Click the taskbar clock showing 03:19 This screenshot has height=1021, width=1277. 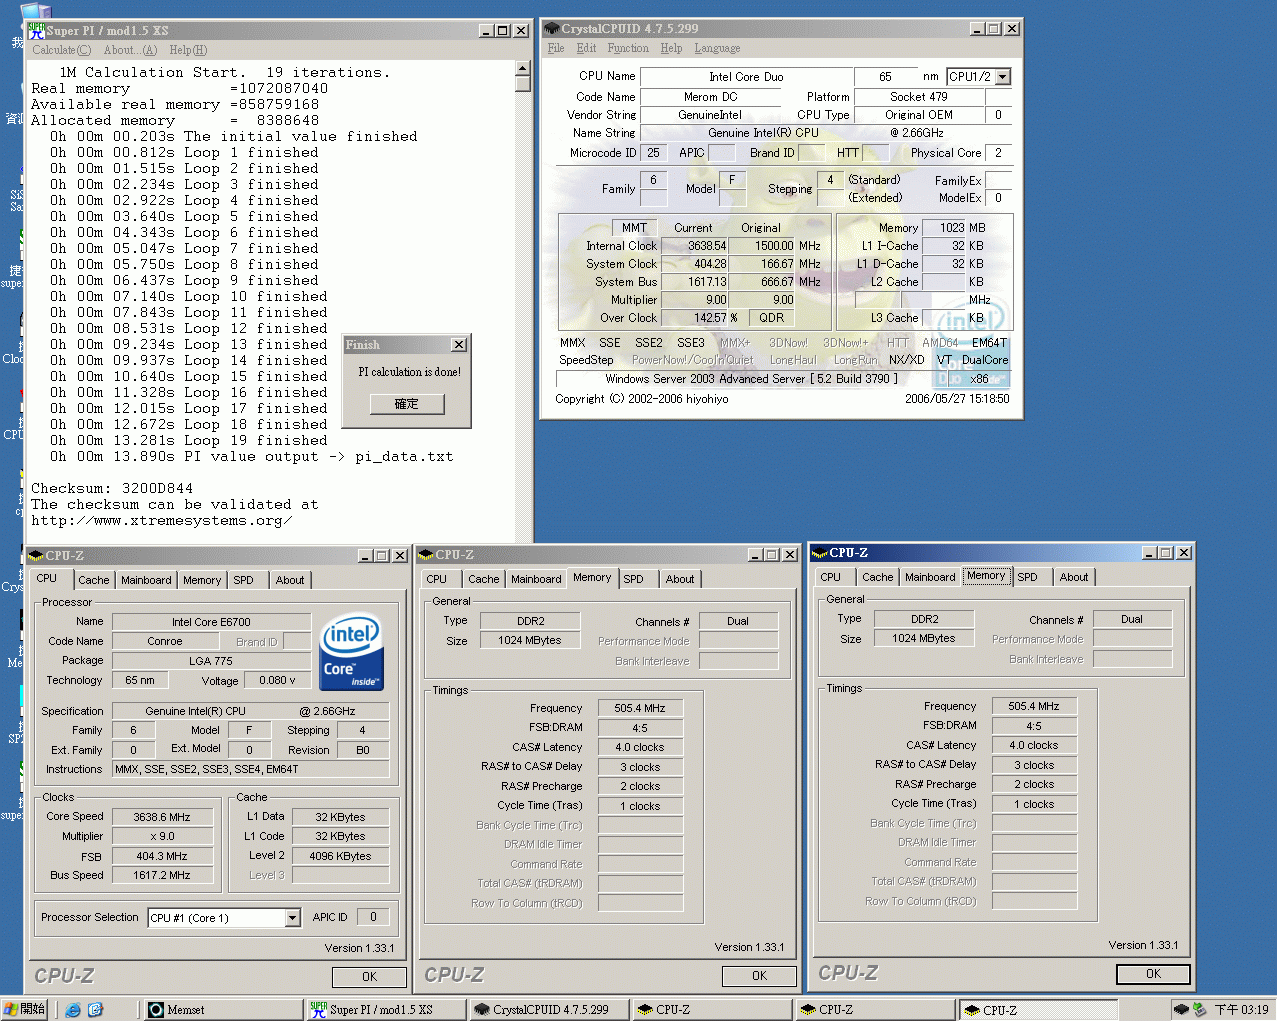click(1241, 1010)
